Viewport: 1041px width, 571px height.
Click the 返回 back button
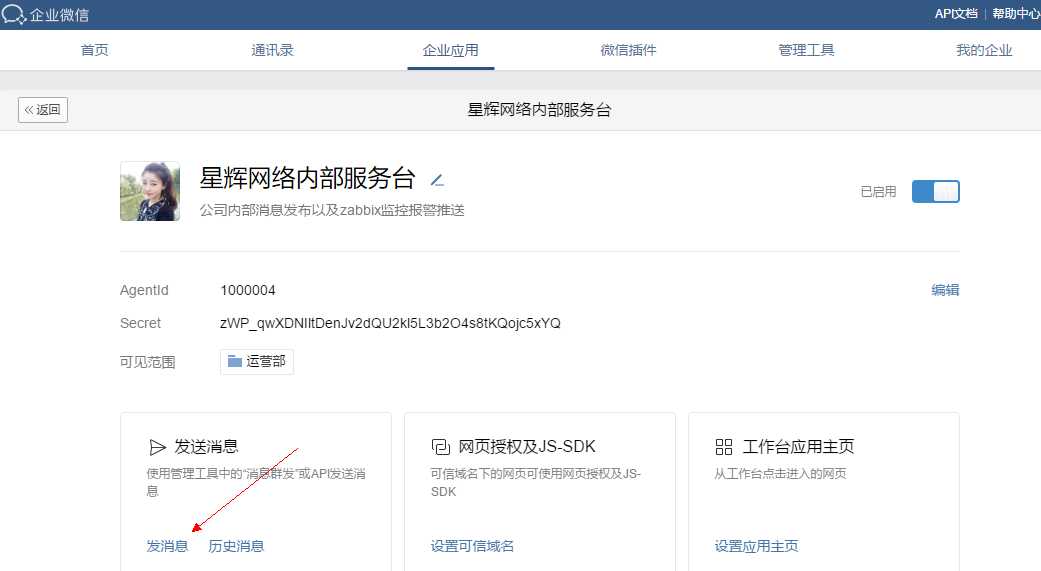(43, 110)
